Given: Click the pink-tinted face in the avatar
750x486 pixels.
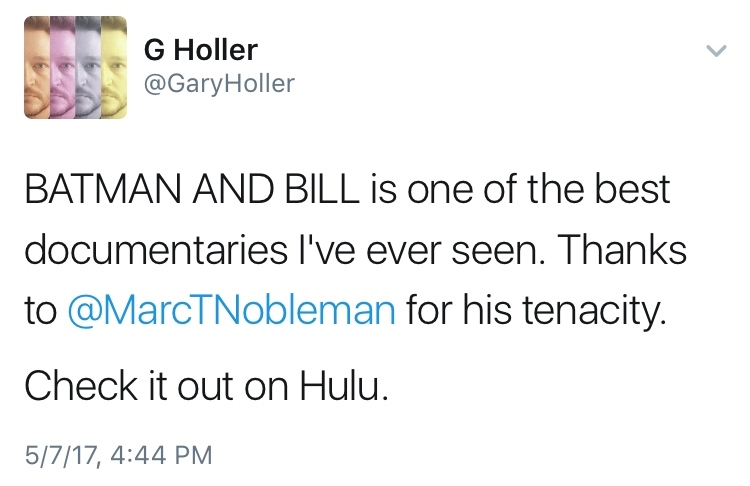Looking at the screenshot, I should click(63, 68).
